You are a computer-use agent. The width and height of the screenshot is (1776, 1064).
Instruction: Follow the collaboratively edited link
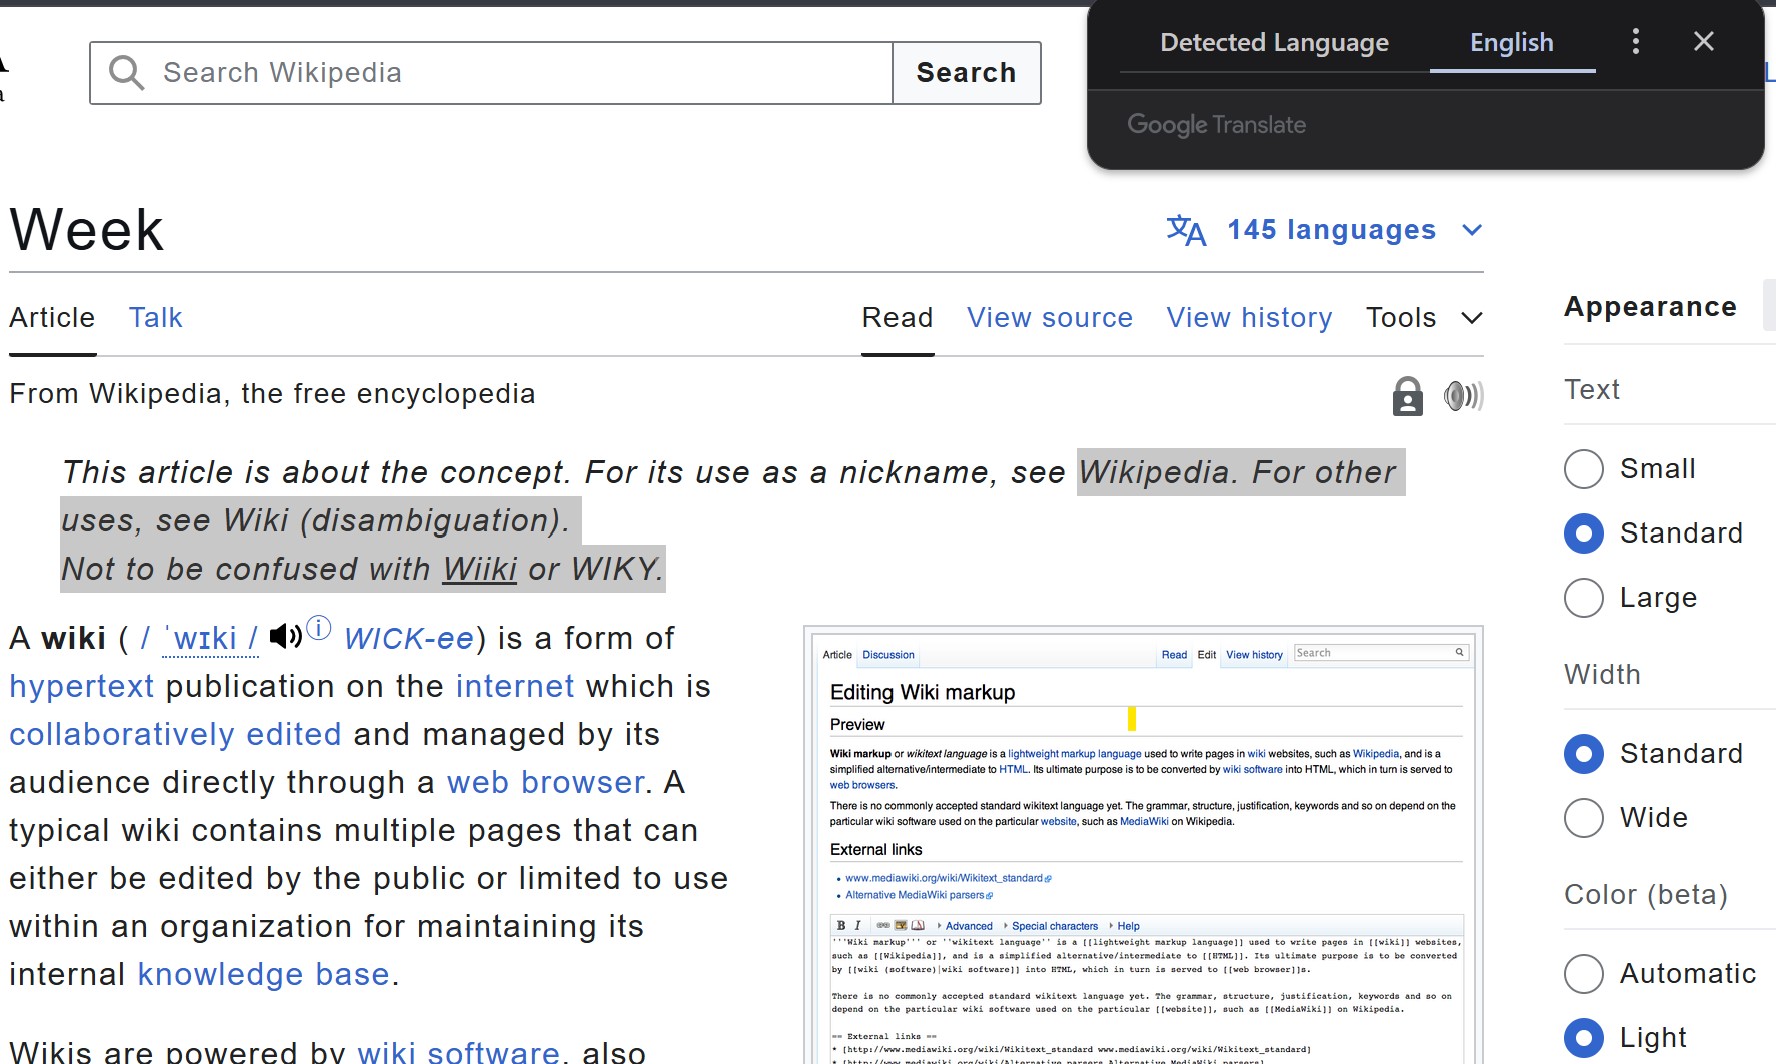pyautogui.click(x=175, y=735)
